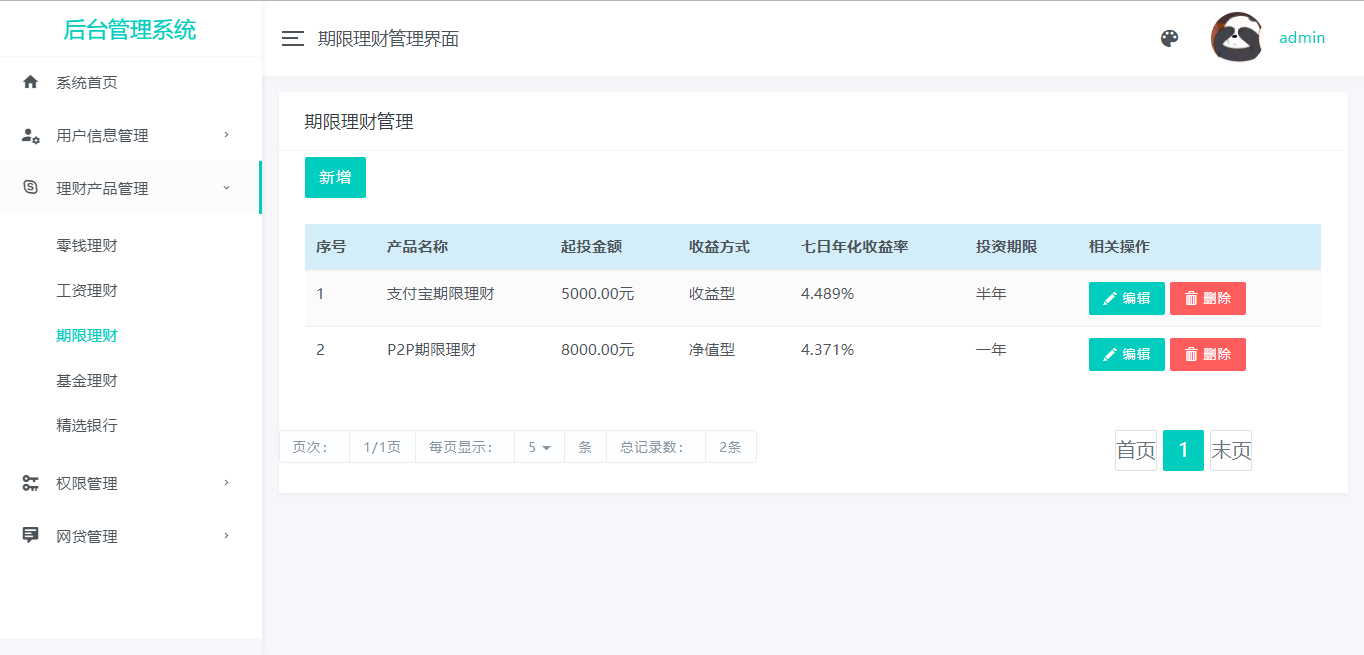The height and width of the screenshot is (655, 1364).
Task: Open the 零钱理财 menu item
Action: [x=87, y=245]
